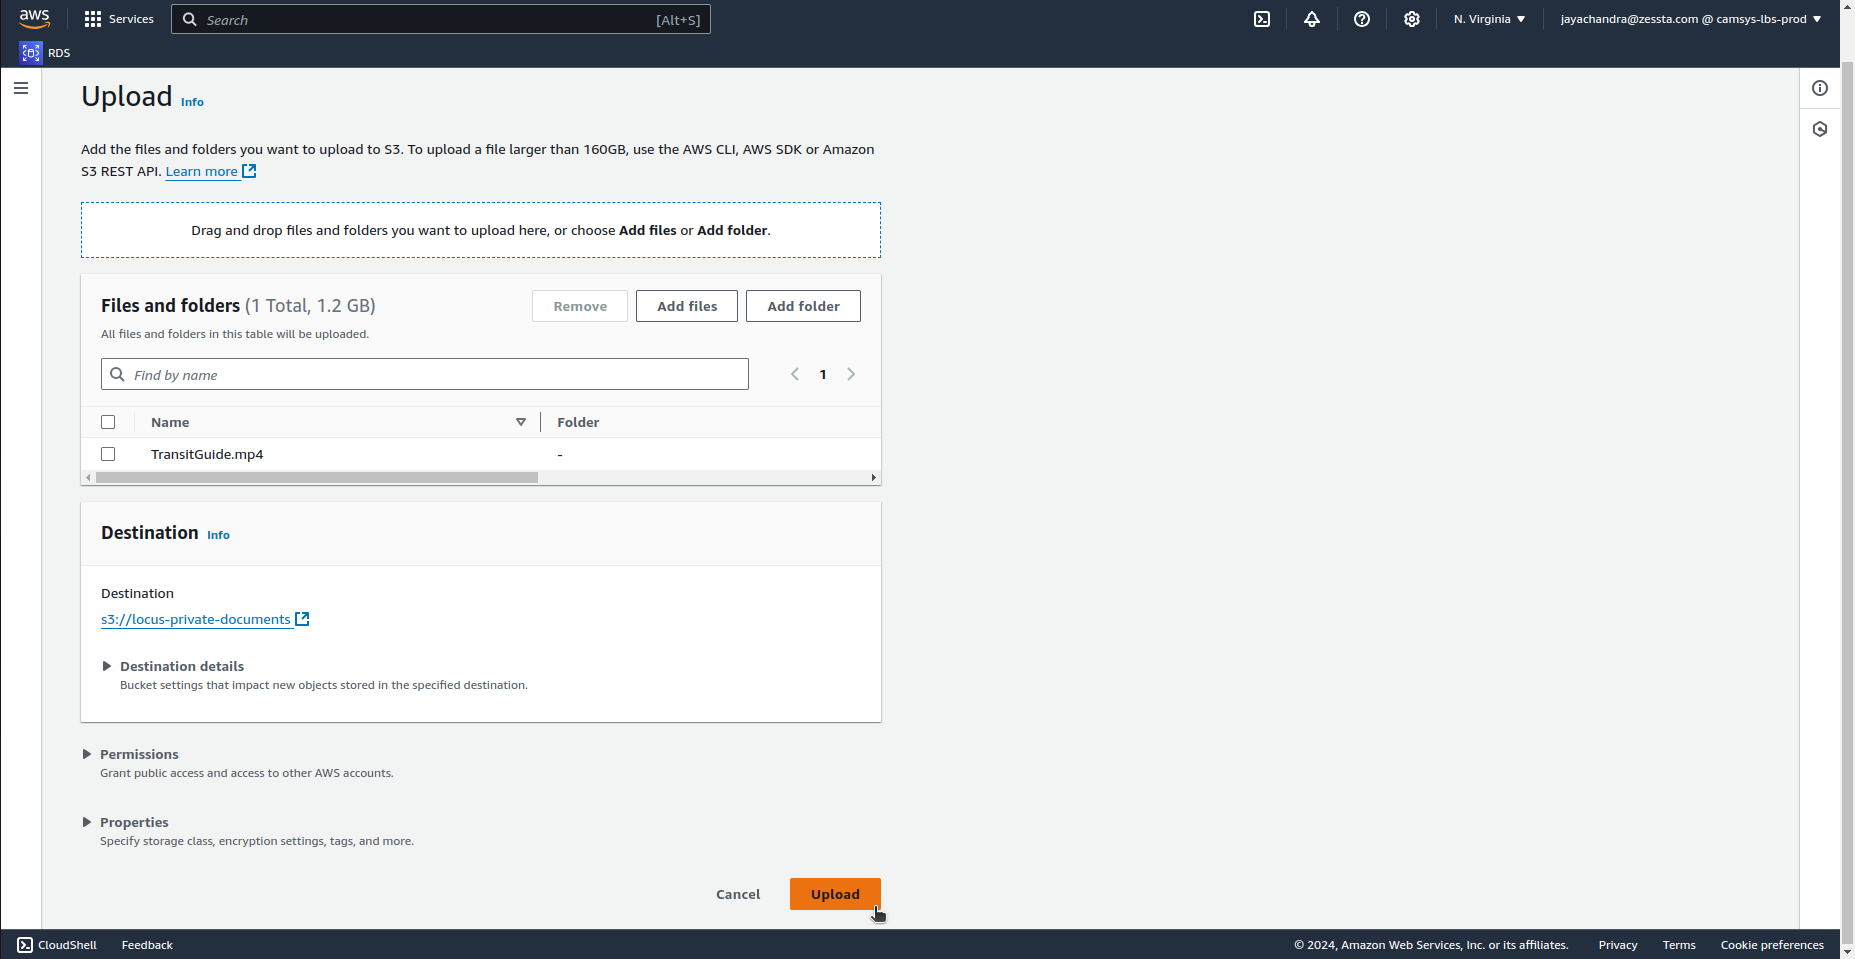Open the account menu for jayachandra@zessta.com
The height and width of the screenshot is (959, 1855).
click(1690, 19)
